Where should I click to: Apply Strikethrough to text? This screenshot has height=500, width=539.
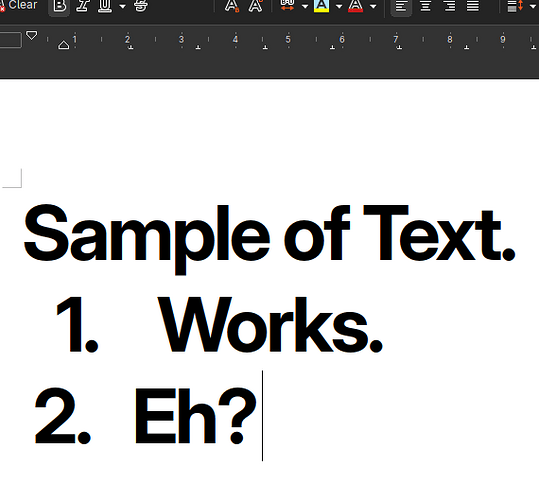[x=141, y=6]
